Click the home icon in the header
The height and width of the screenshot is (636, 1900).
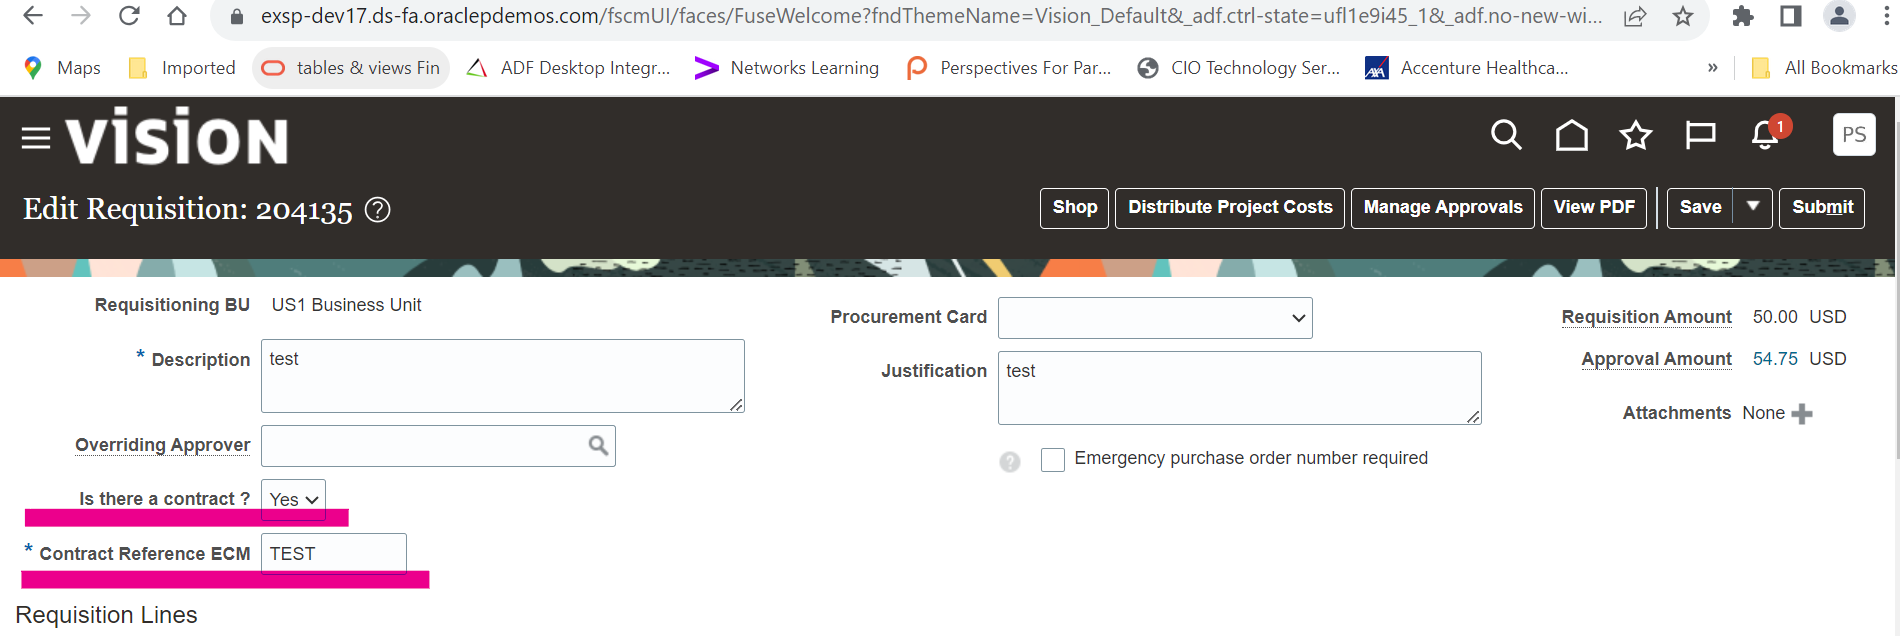click(1570, 135)
